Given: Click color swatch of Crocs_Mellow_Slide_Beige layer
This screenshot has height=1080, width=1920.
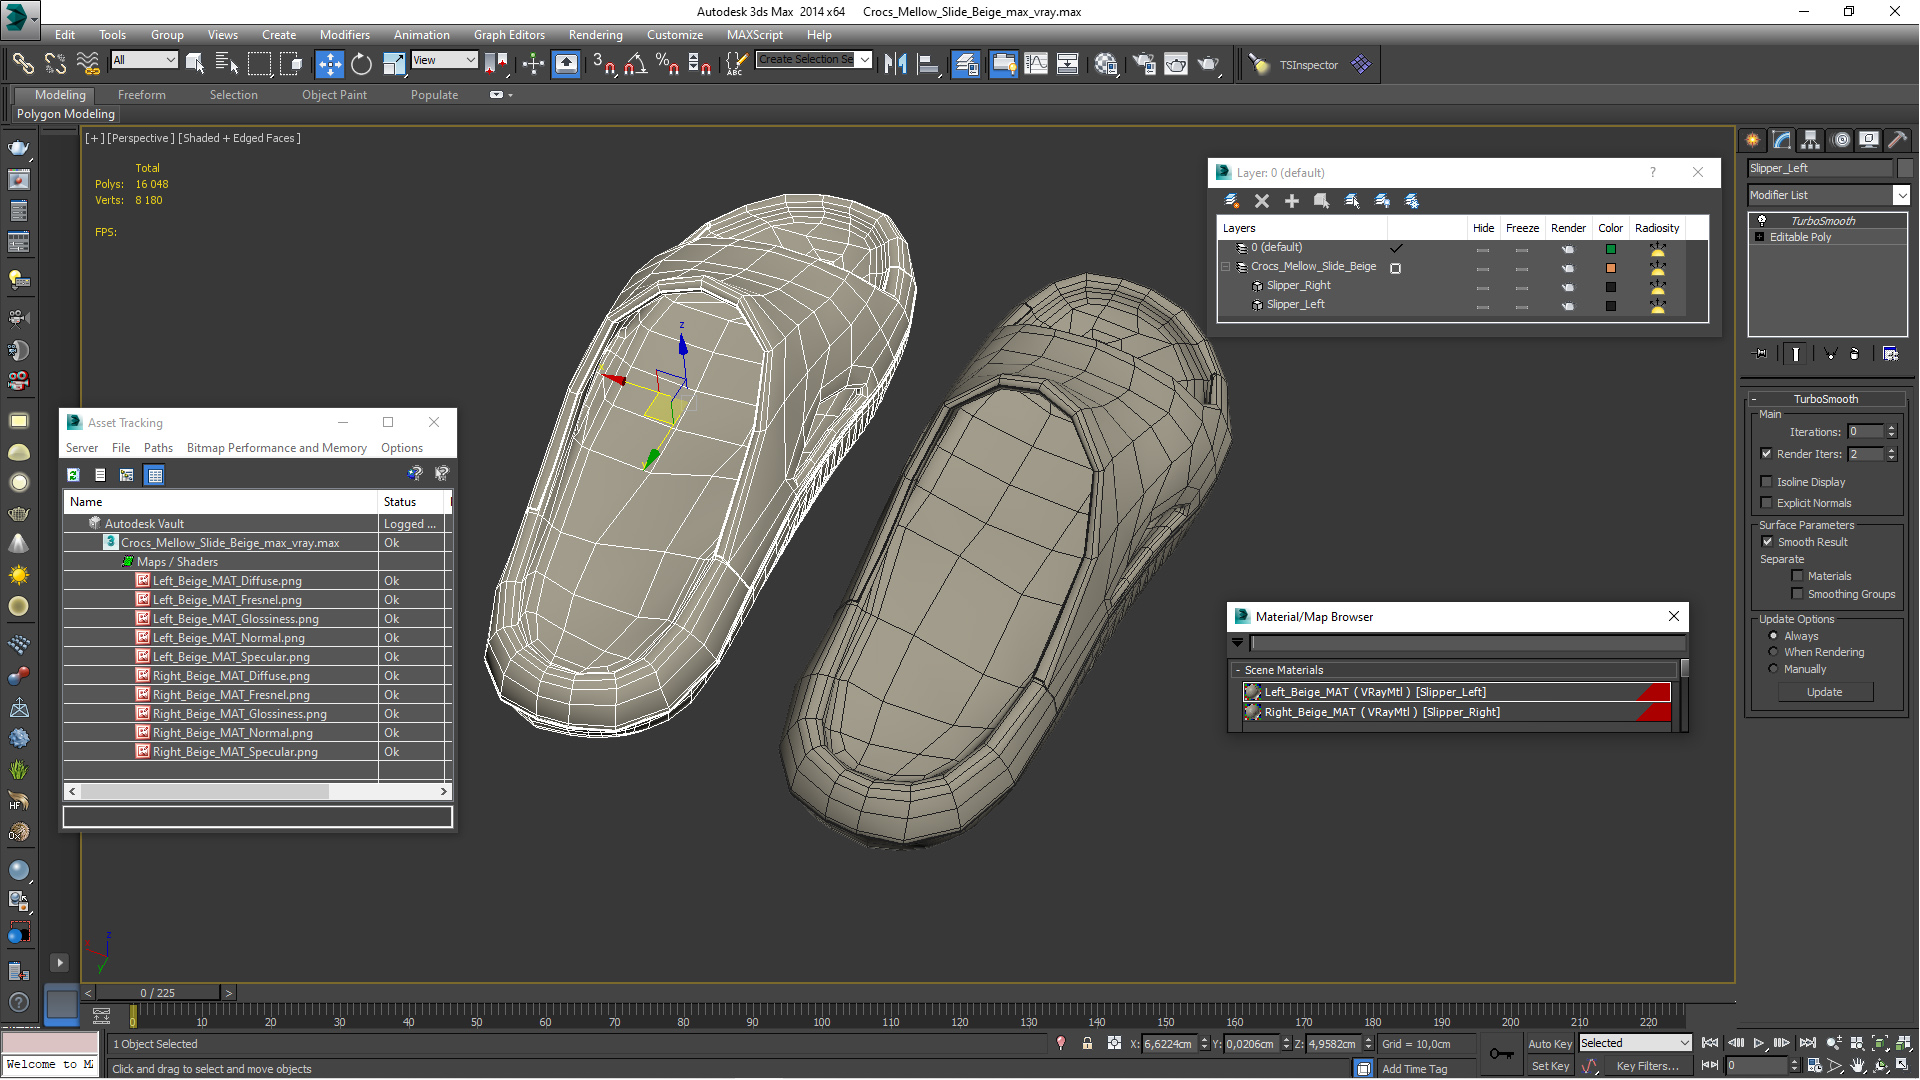Looking at the screenshot, I should click(x=1610, y=268).
